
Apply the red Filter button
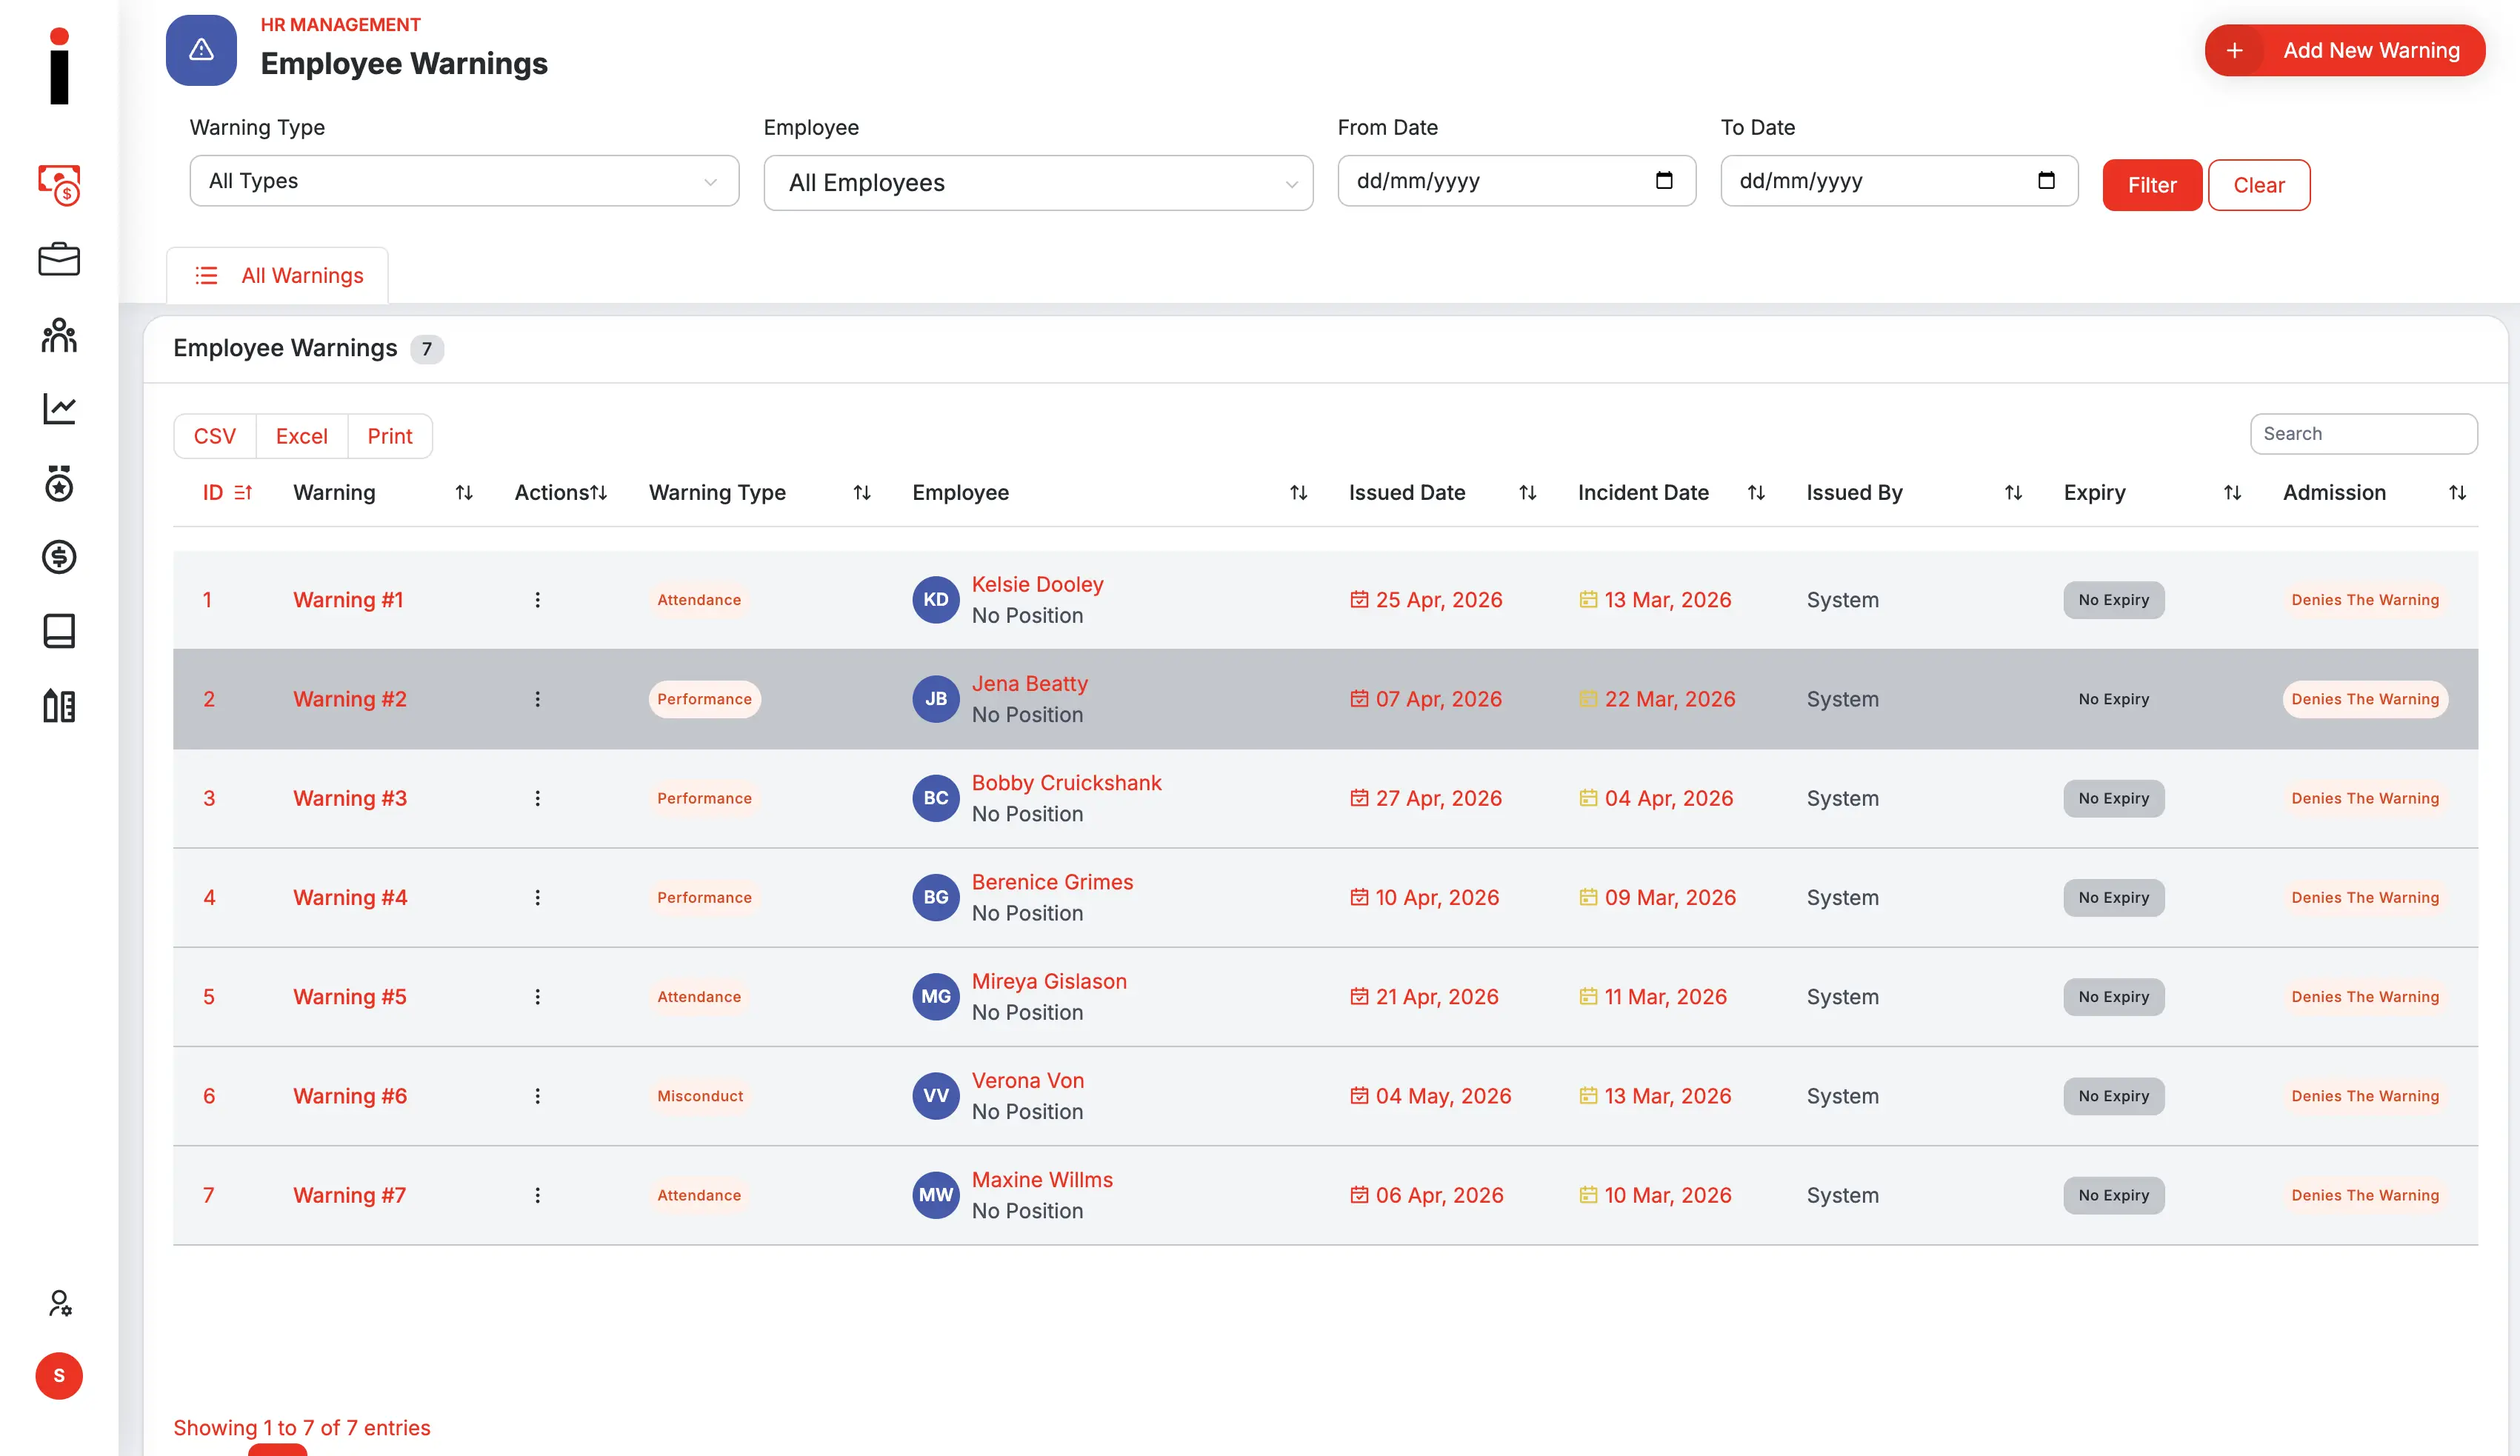2151,185
